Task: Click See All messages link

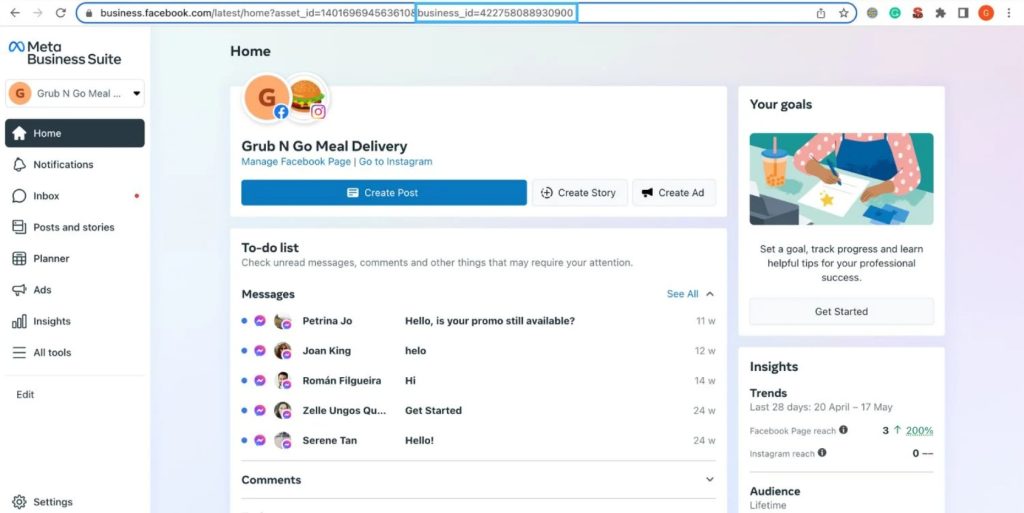Action: tap(682, 294)
